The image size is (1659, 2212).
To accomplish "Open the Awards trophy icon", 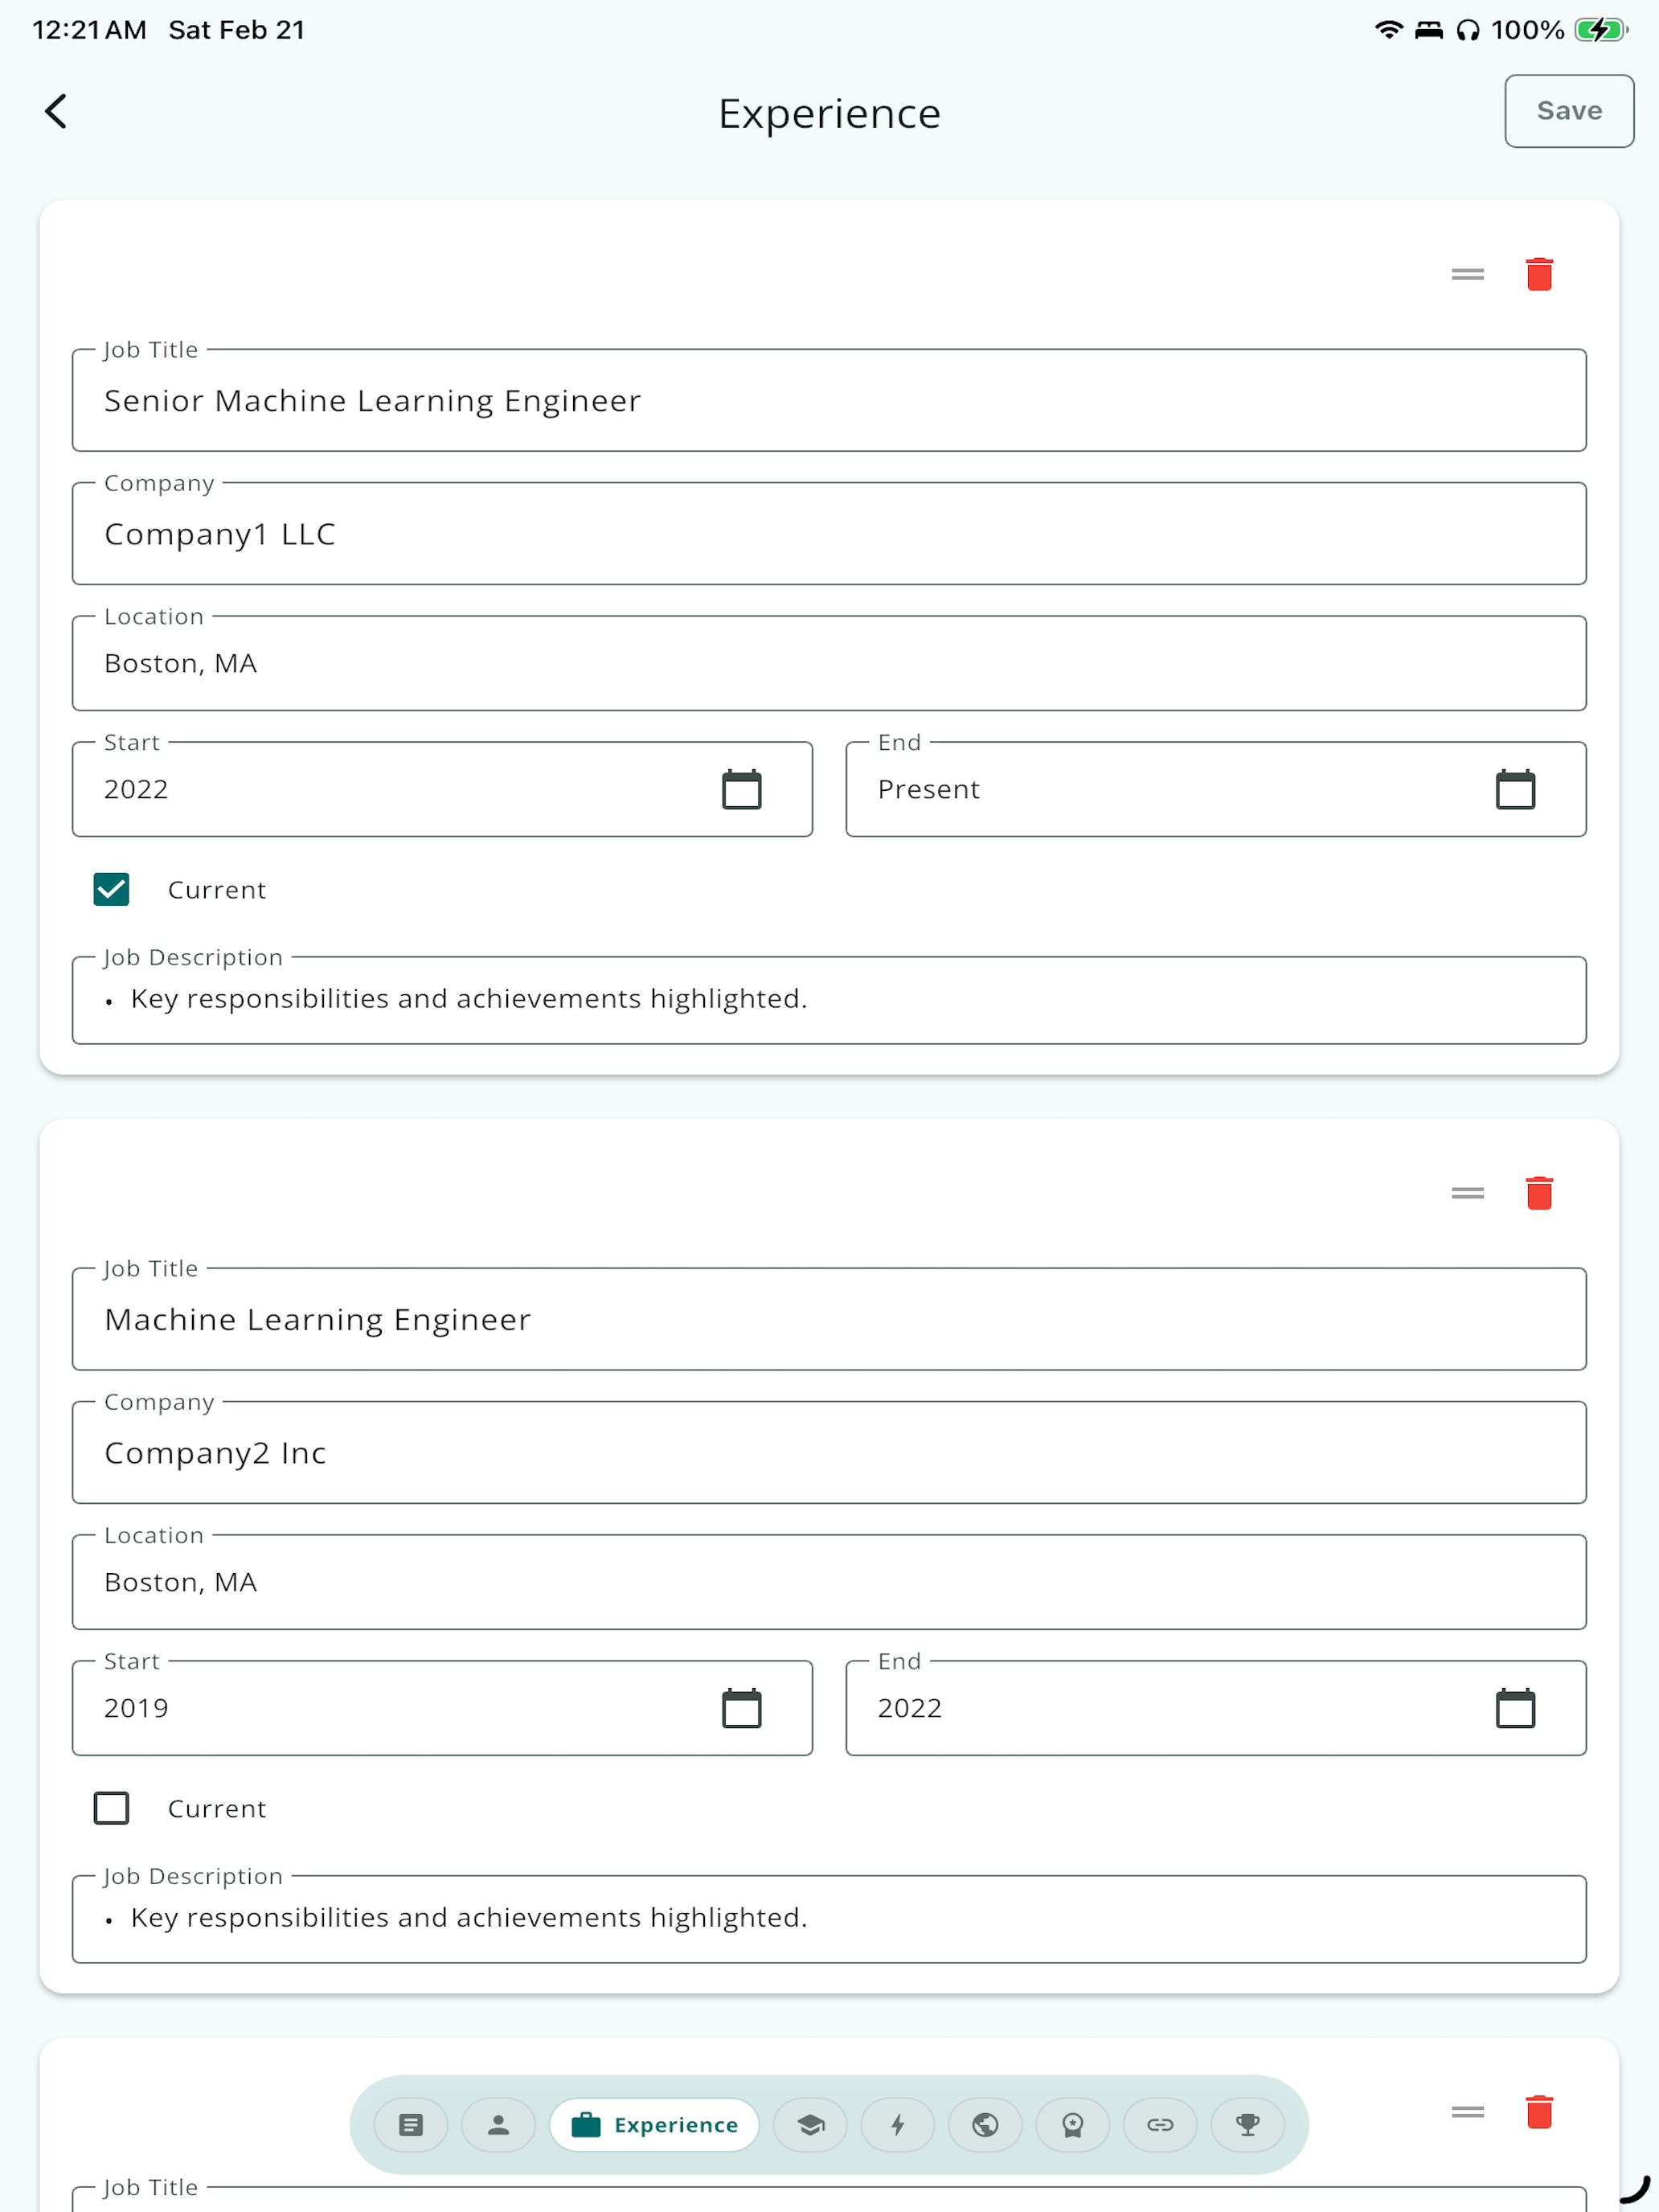I will (1247, 2125).
